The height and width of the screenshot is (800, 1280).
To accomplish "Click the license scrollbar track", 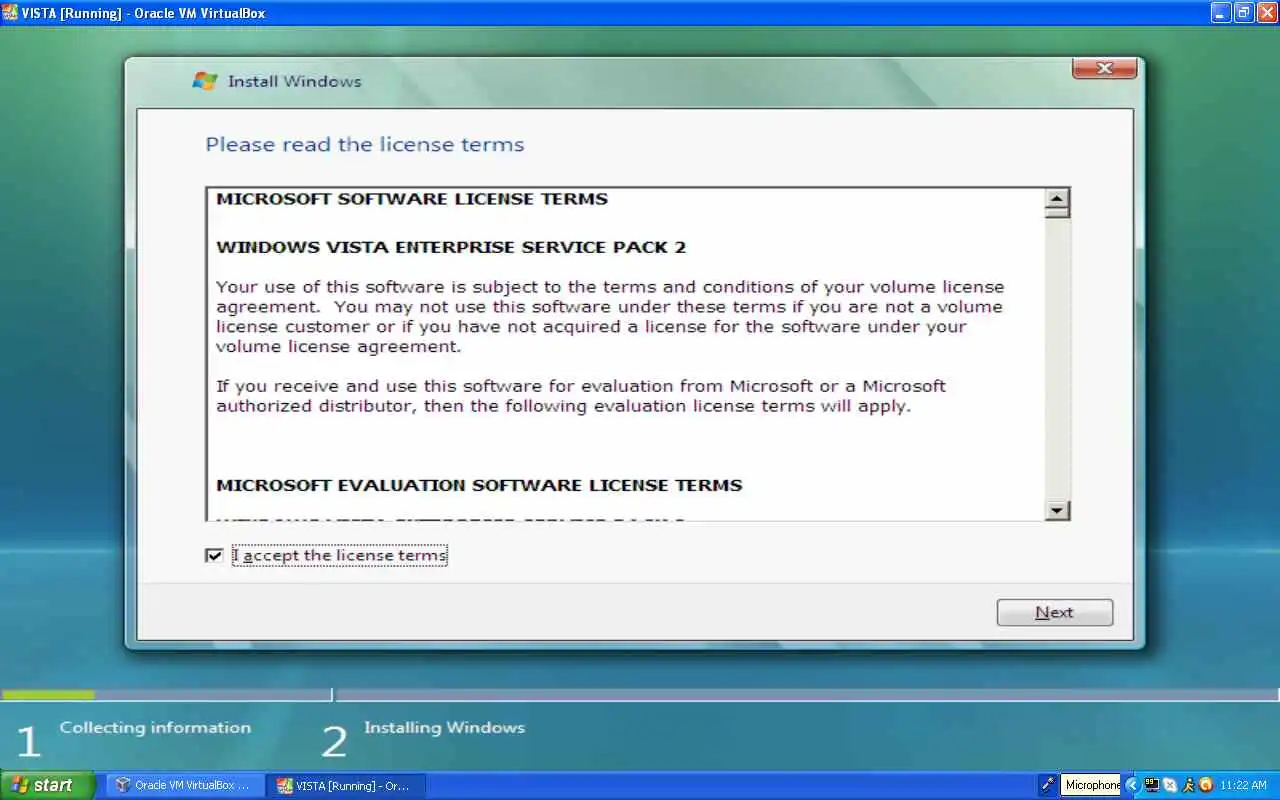I will (1057, 360).
